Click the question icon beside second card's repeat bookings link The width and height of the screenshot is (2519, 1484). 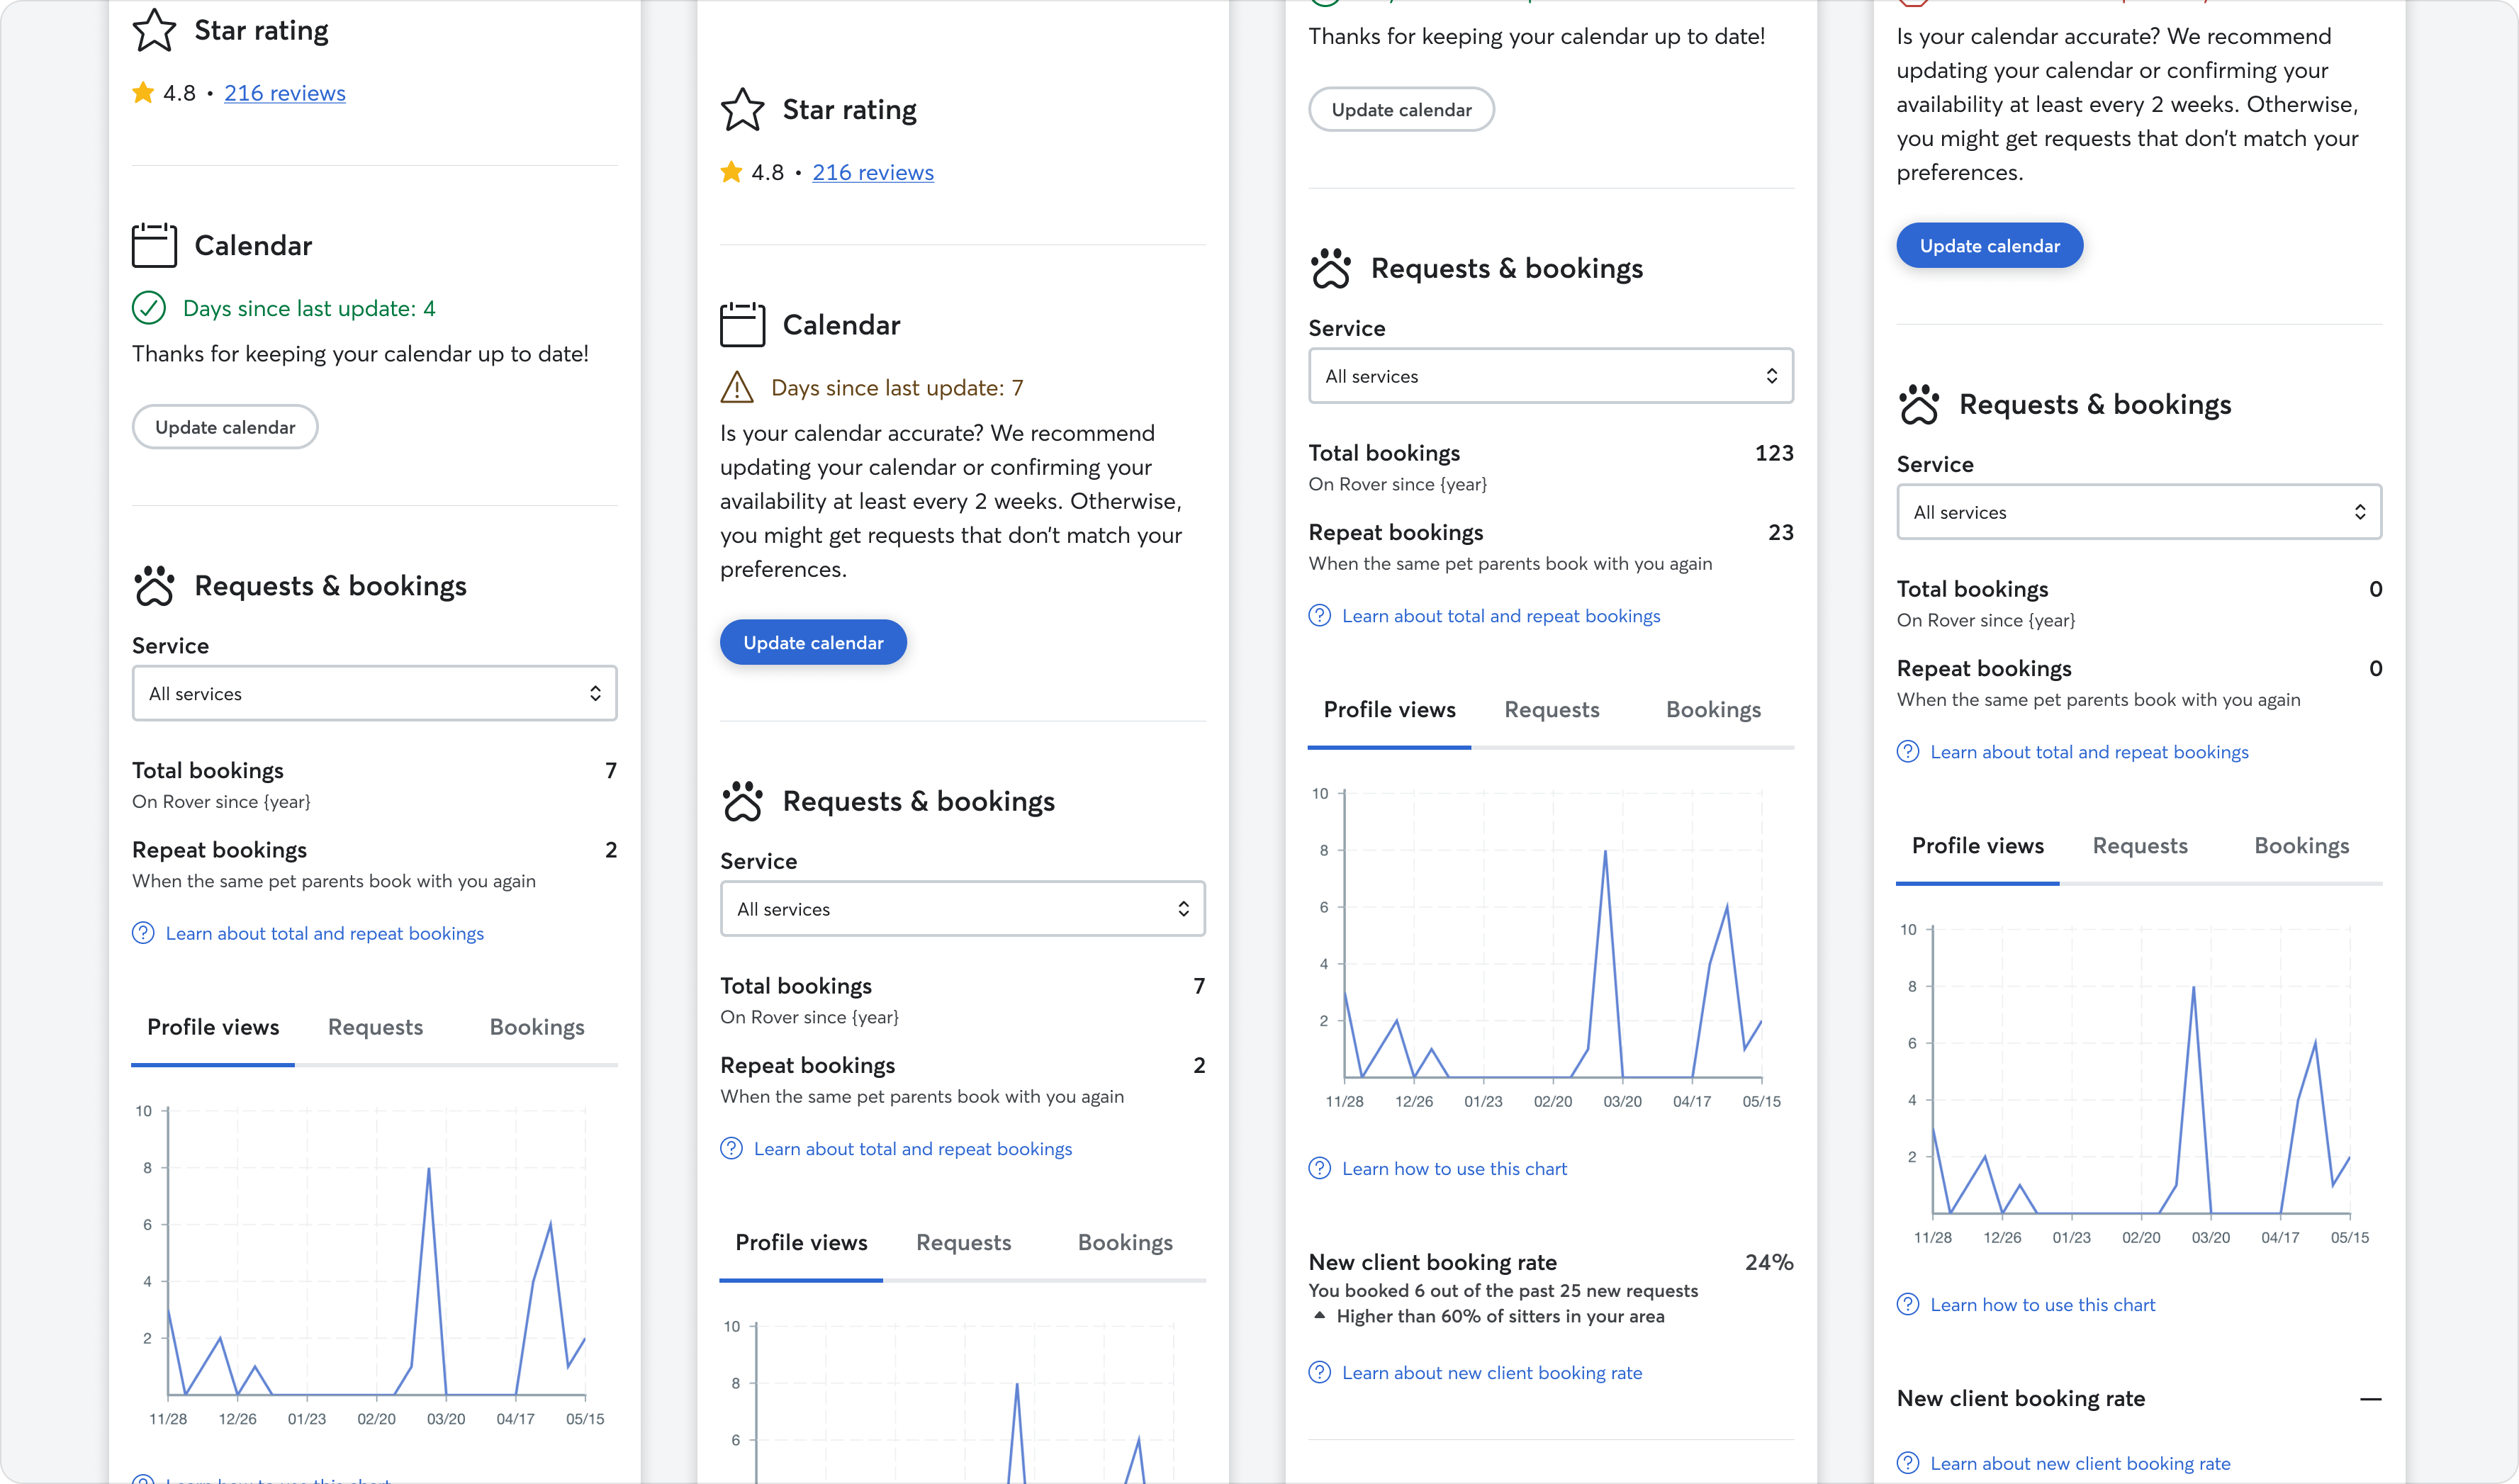tap(731, 1148)
